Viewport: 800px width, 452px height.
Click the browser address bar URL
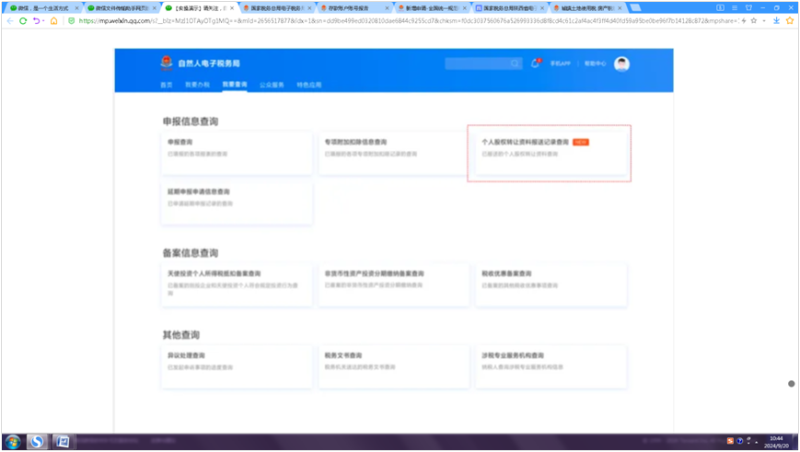coord(400,20)
